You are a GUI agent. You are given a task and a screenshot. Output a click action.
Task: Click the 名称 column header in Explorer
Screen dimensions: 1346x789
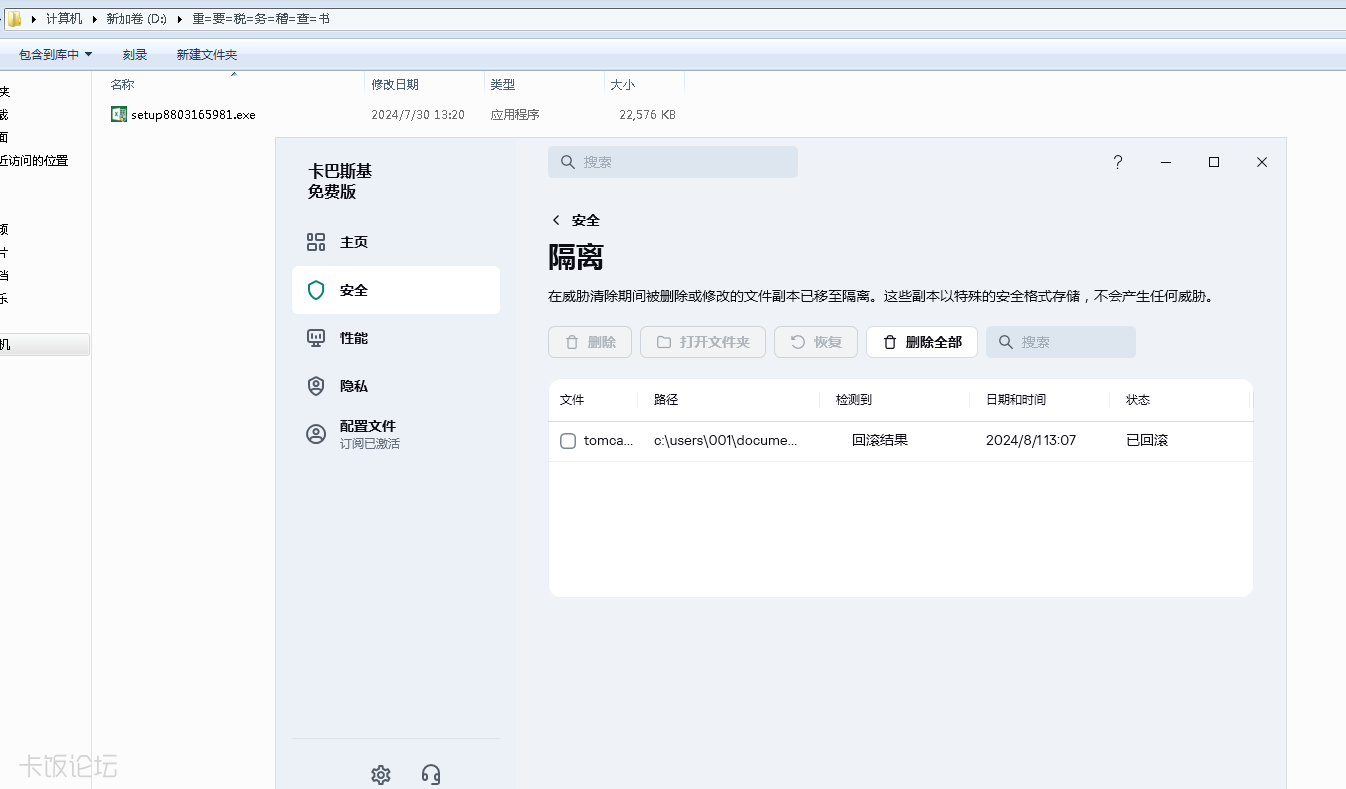coord(122,85)
